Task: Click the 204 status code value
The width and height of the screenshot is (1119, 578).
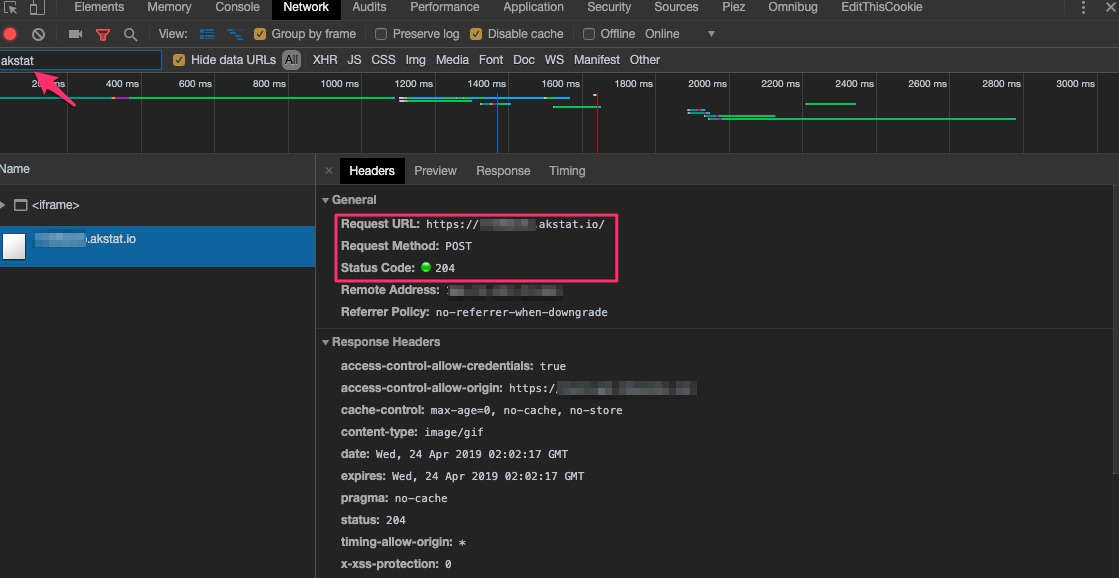Action: [x=445, y=268]
